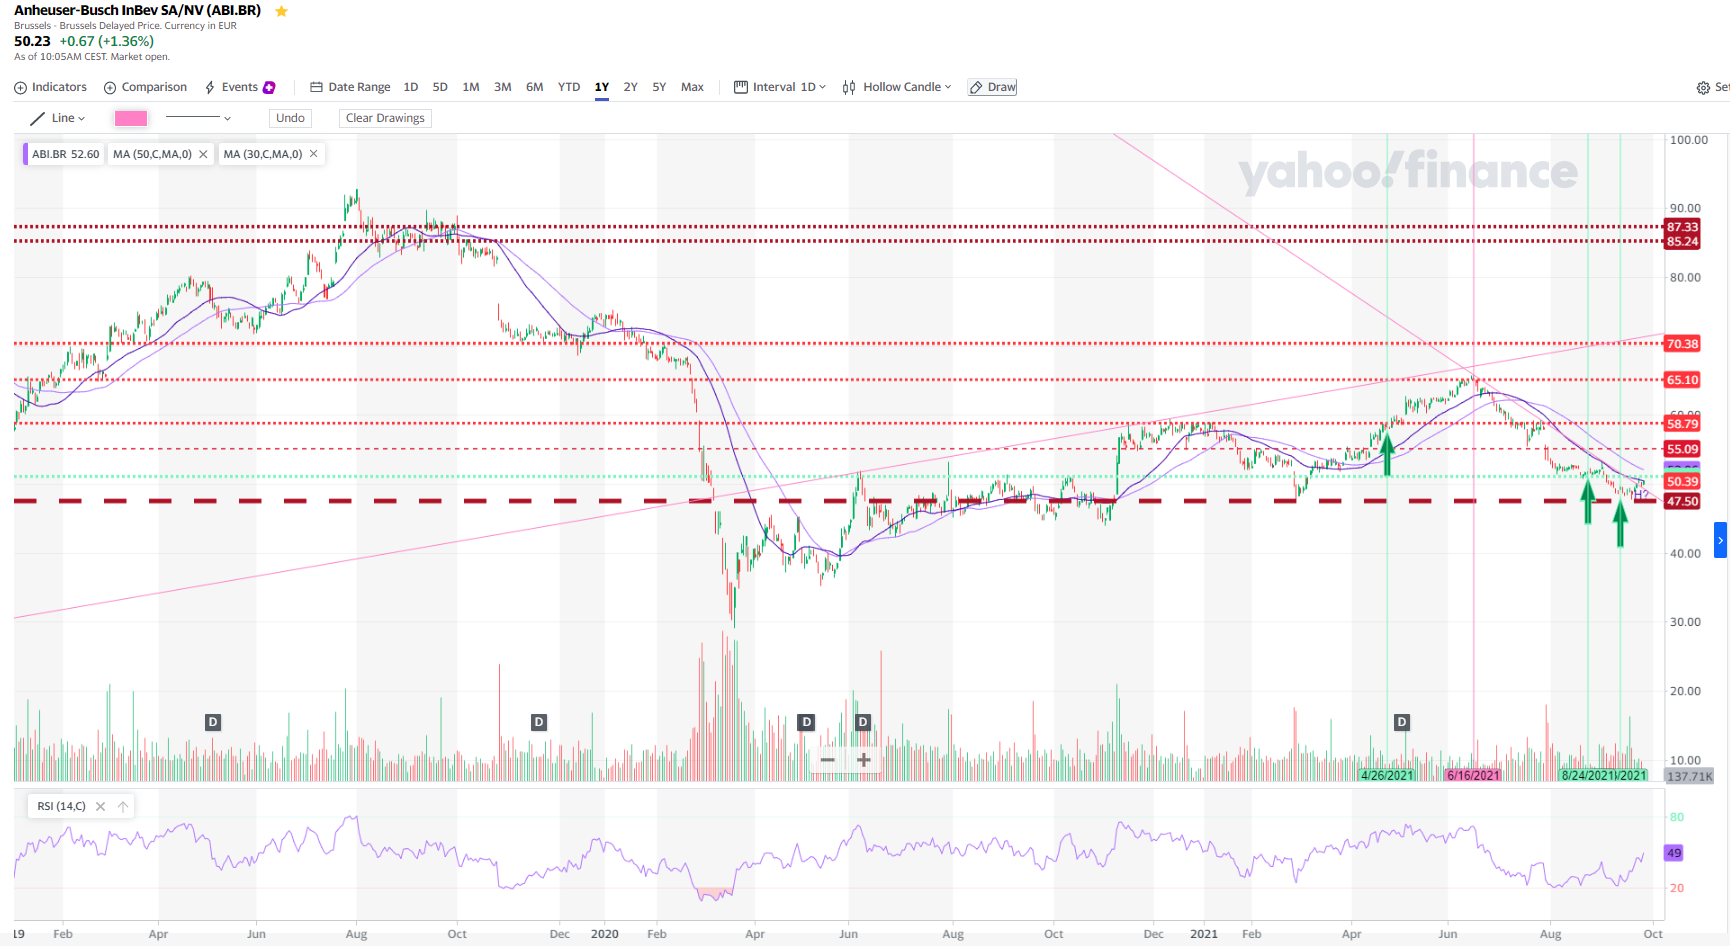The width and height of the screenshot is (1730, 946).
Task: Select the Max date range
Action: 692,87
